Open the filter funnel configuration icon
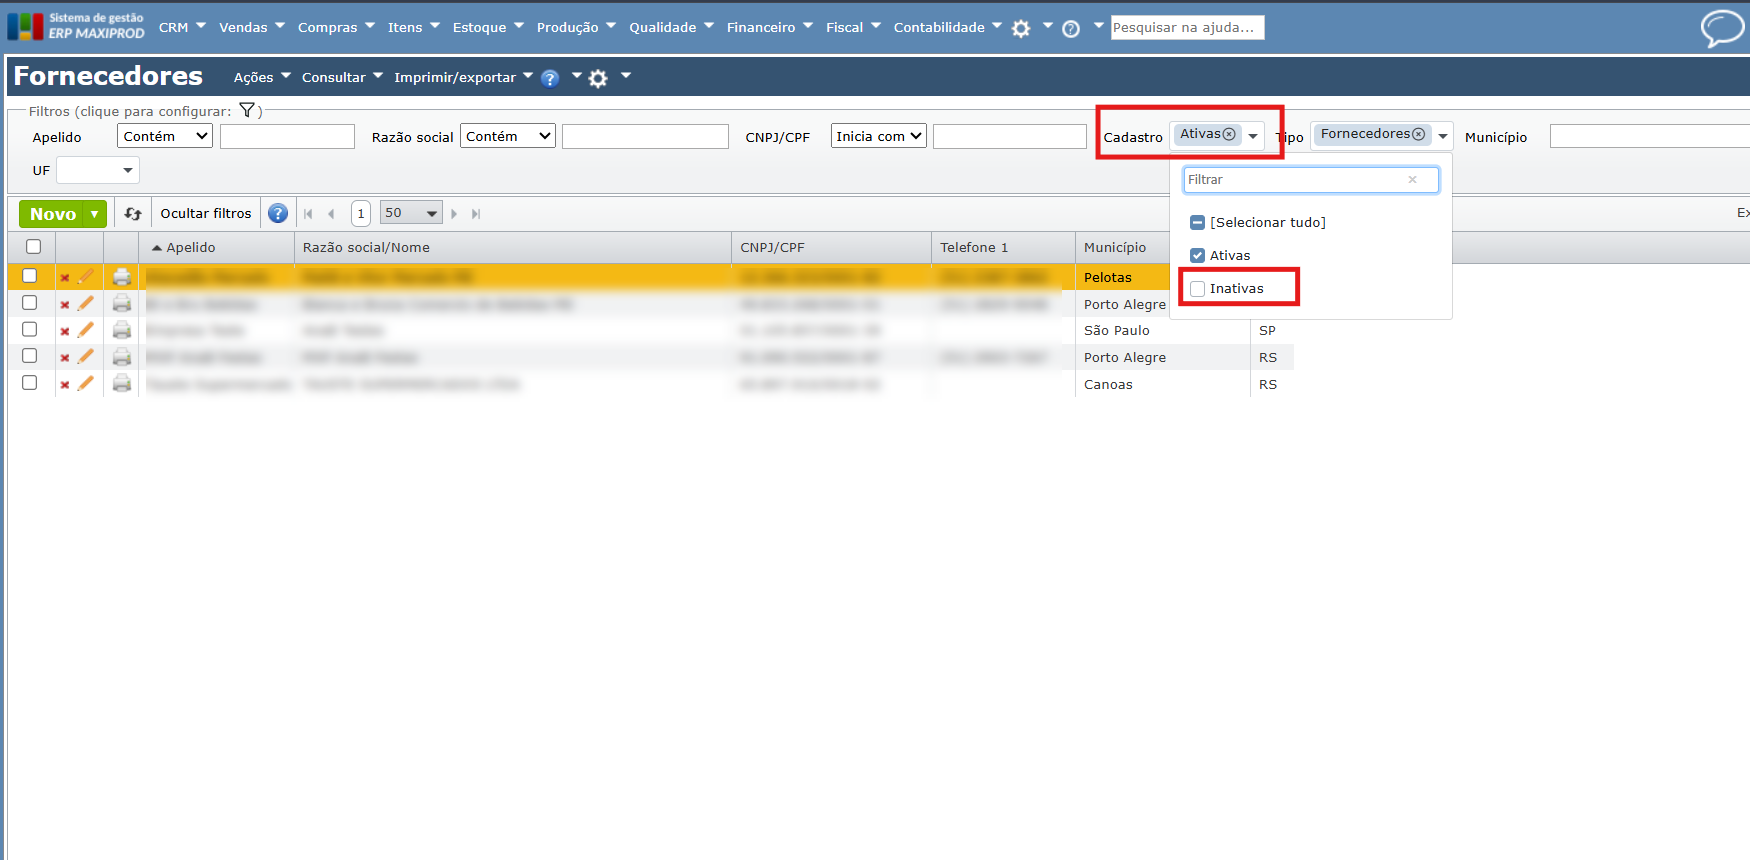 pyautogui.click(x=247, y=111)
